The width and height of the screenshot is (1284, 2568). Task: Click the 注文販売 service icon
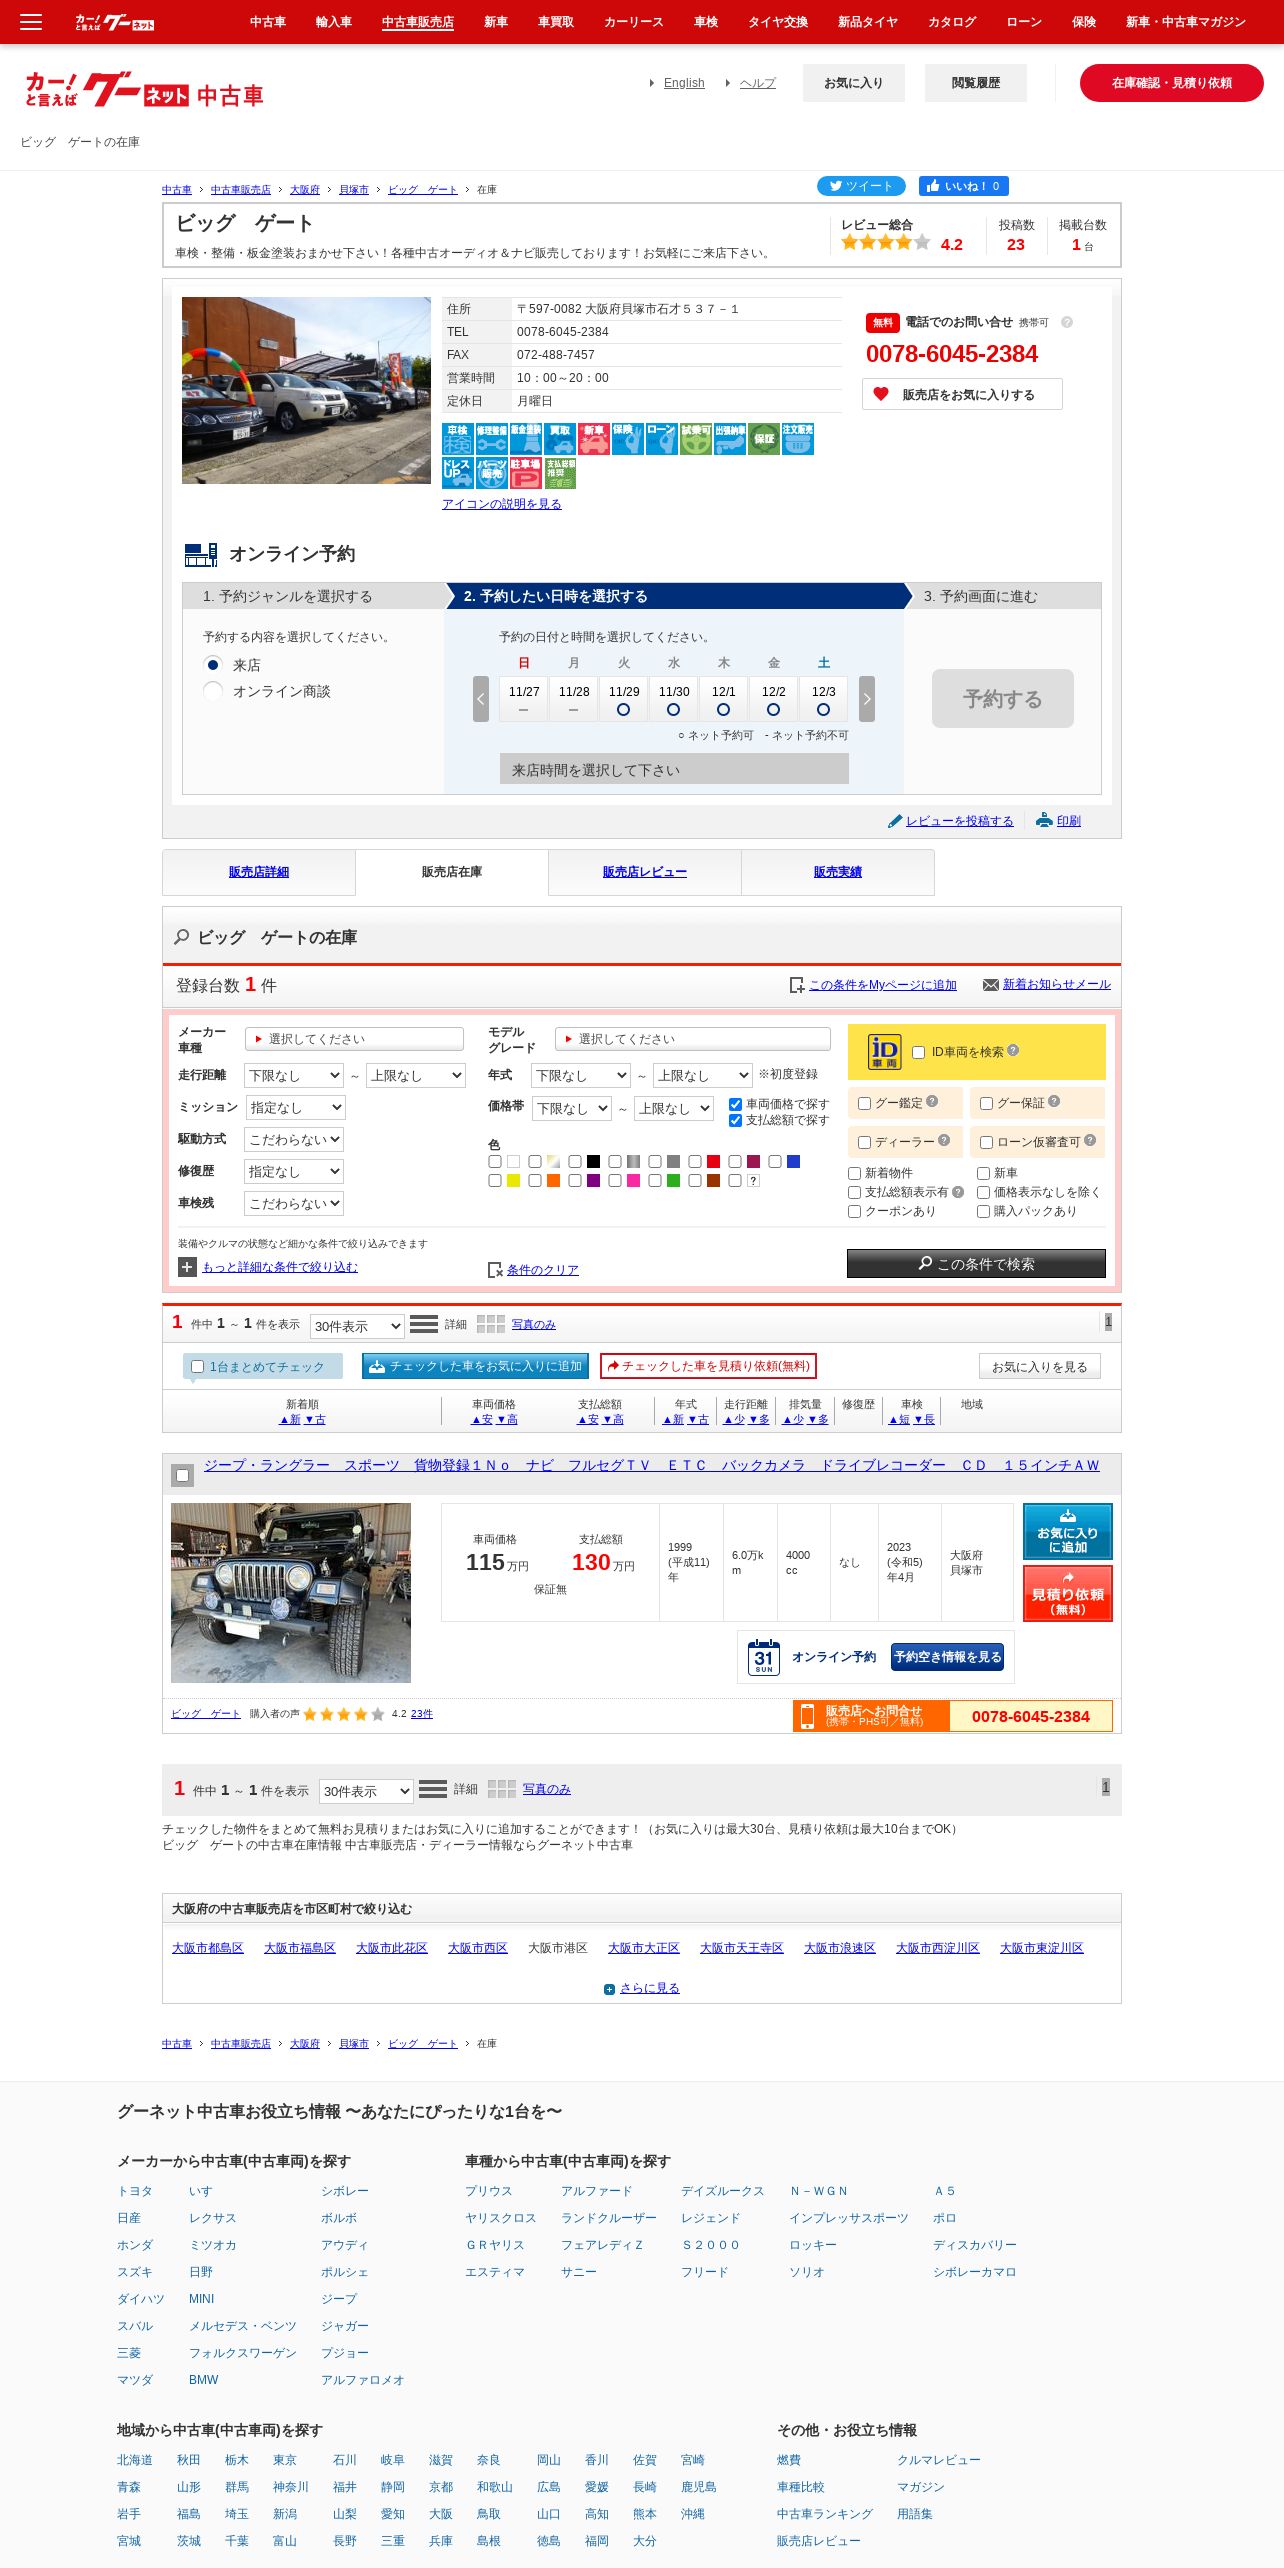click(798, 439)
